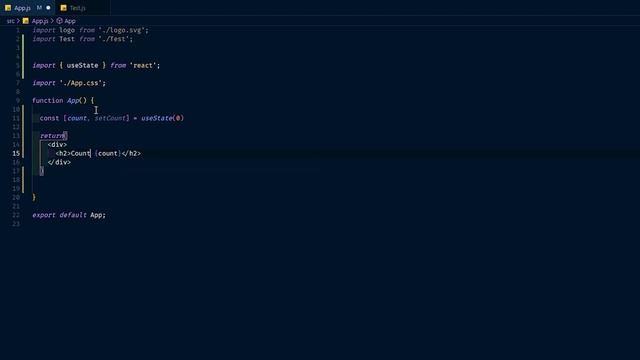Click line number 11 in gutter

click(x=16, y=118)
